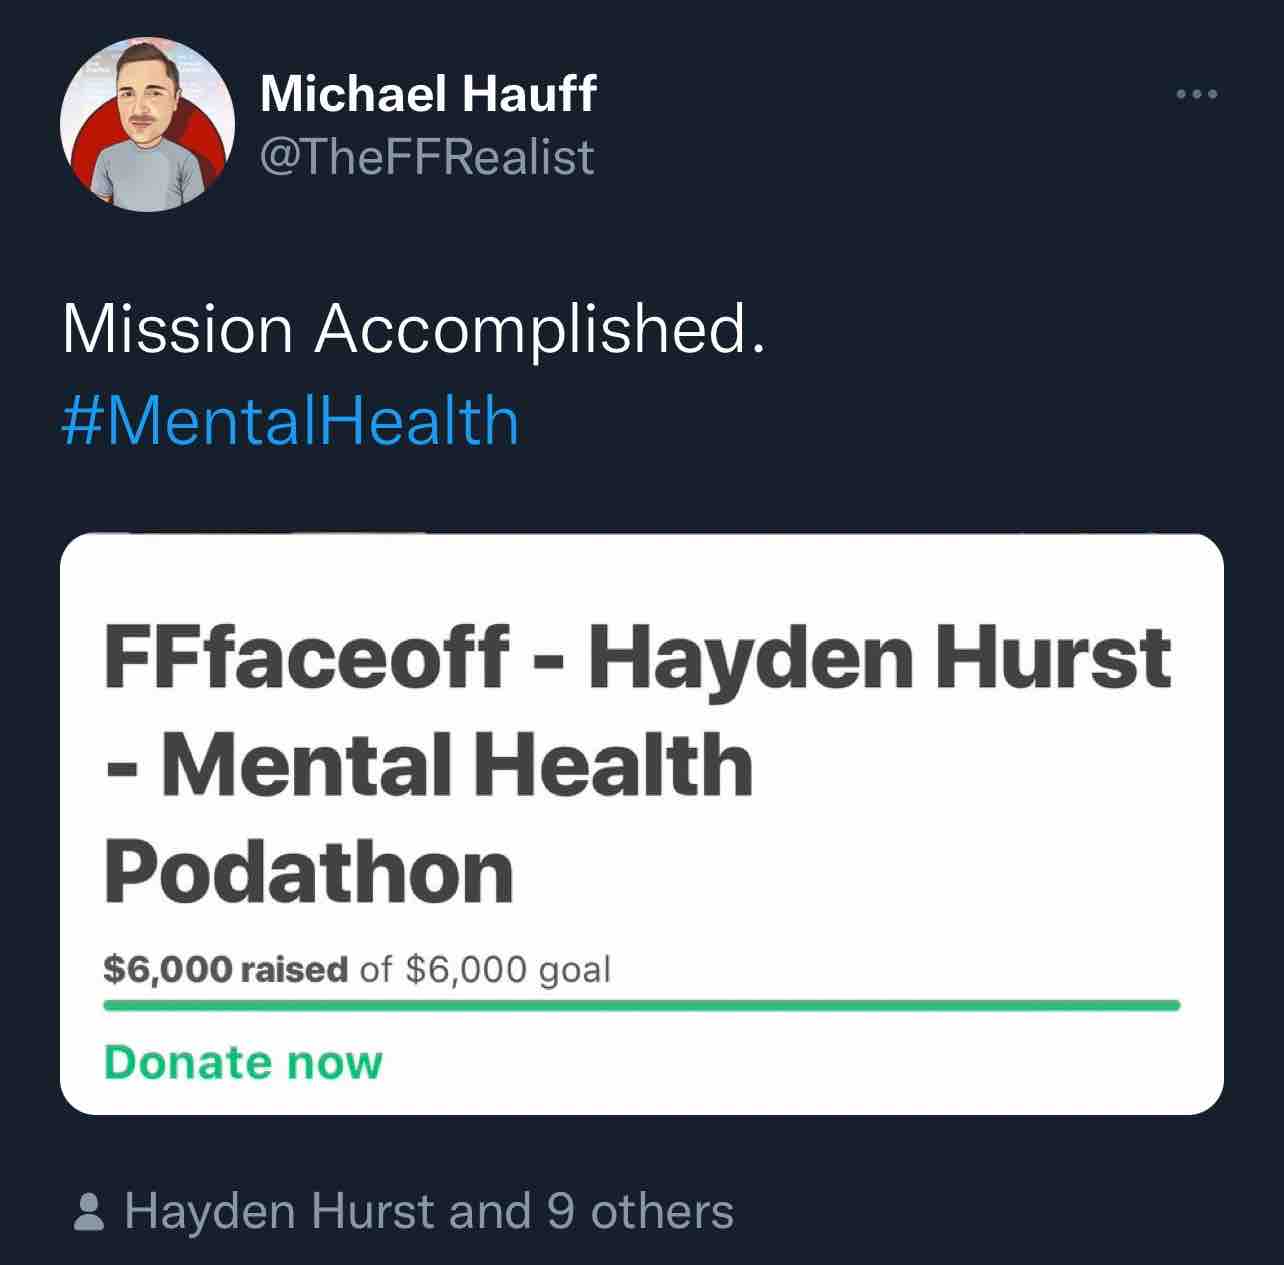Image resolution: width=1284 pixels, height=1265 pixels.
Task: Expand the attached fundraiser image card
Action: pos(642,824)
